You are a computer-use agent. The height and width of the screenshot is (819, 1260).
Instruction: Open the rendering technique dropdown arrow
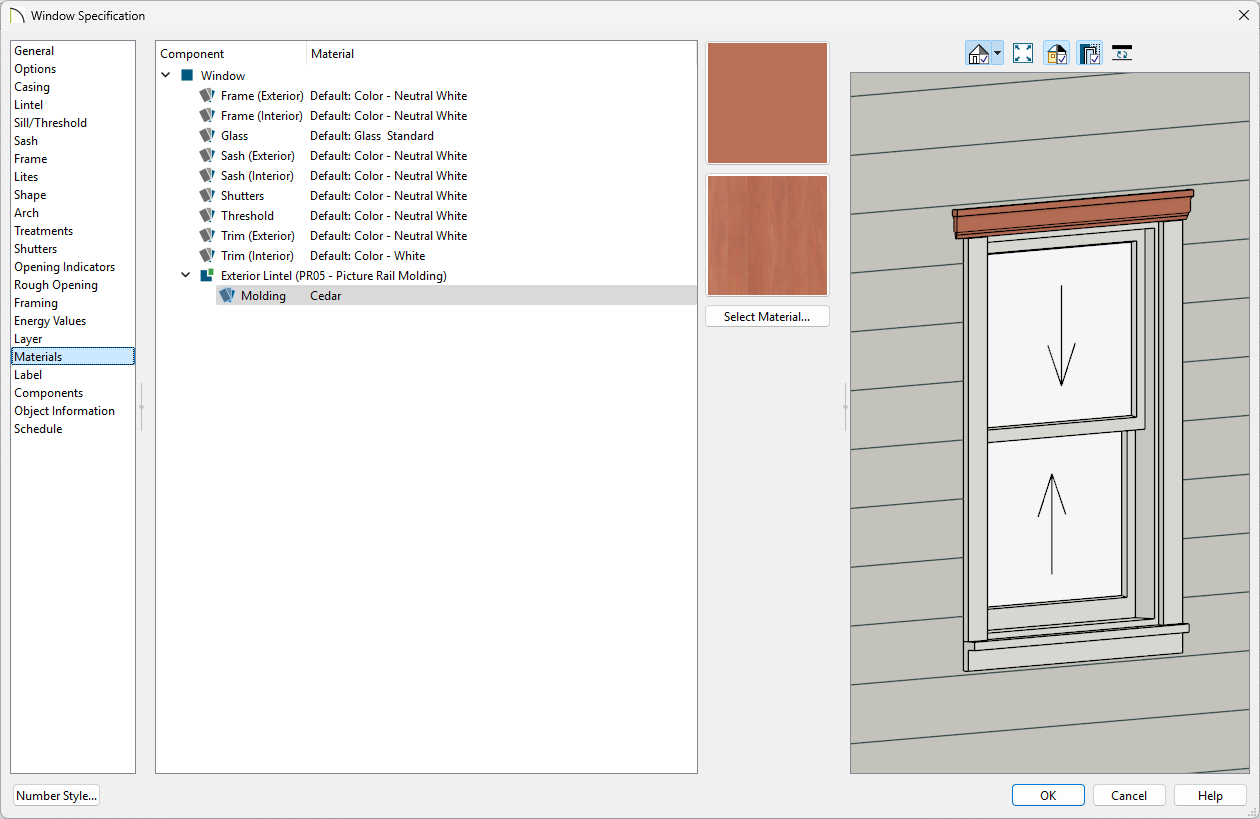click(x=998, y=53)
